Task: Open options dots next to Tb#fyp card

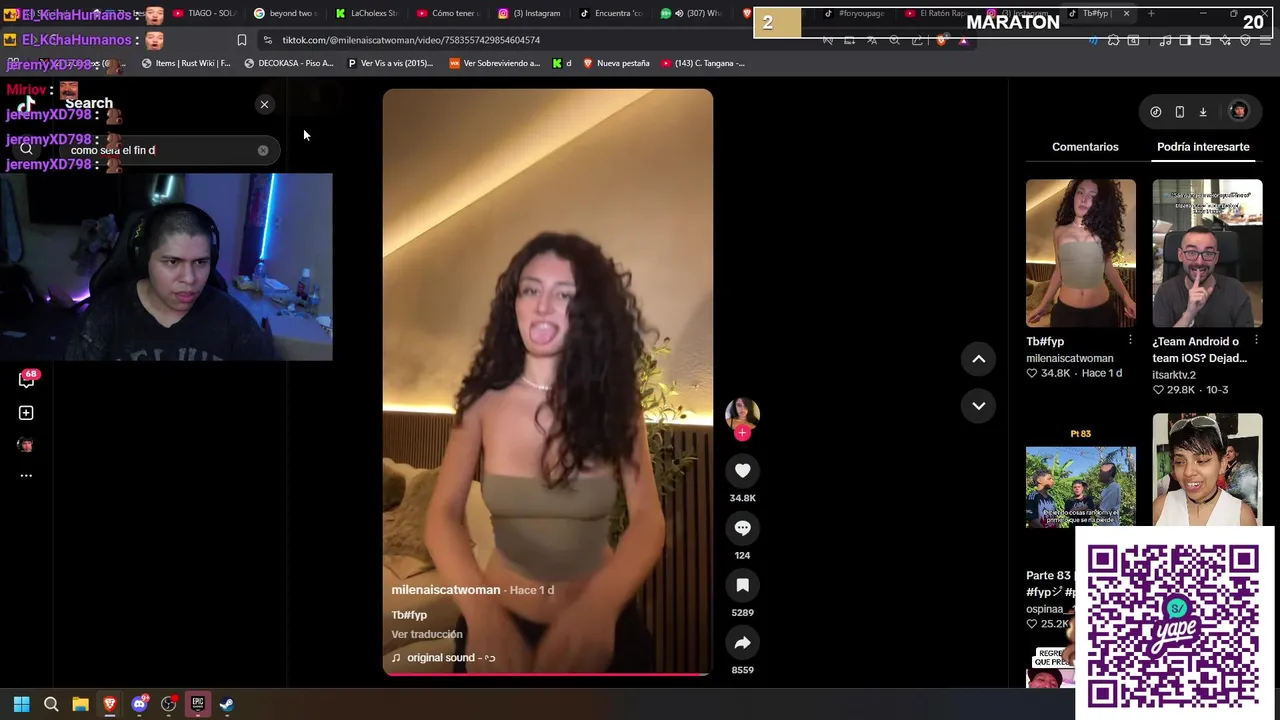Action: point(1130,340)
